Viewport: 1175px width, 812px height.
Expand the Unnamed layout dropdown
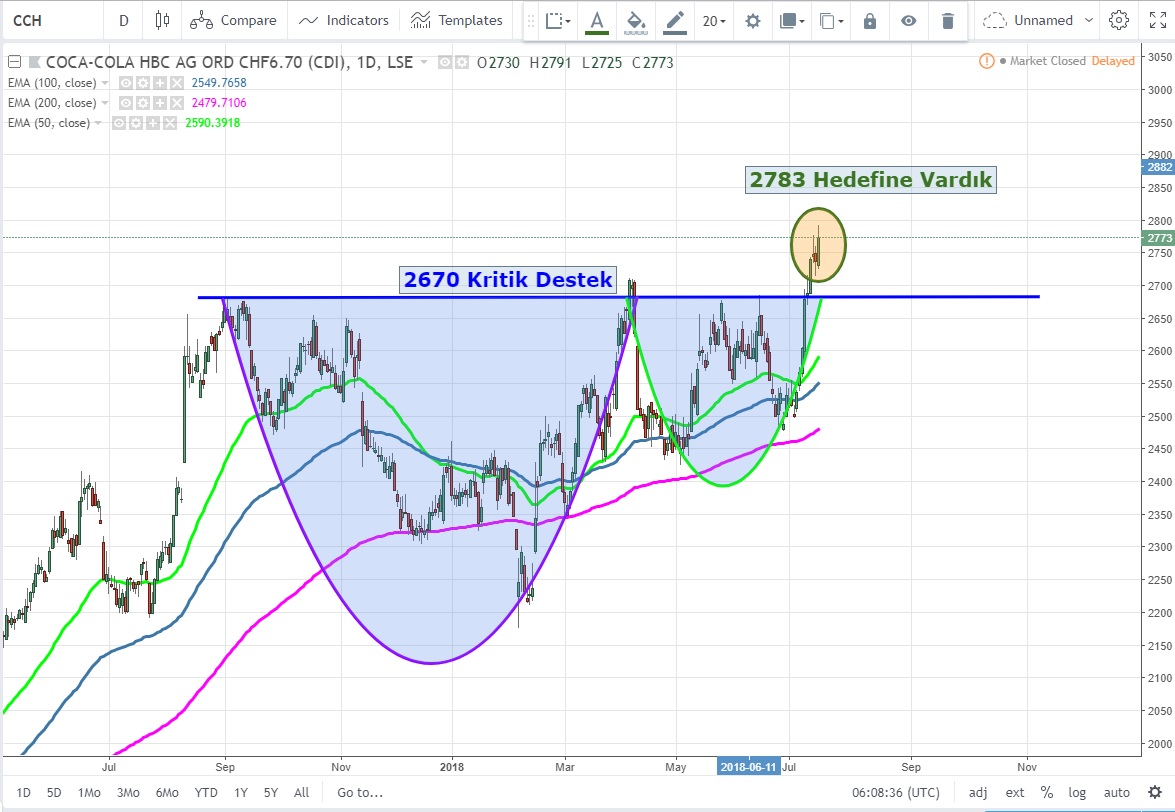coord(1089,20)
